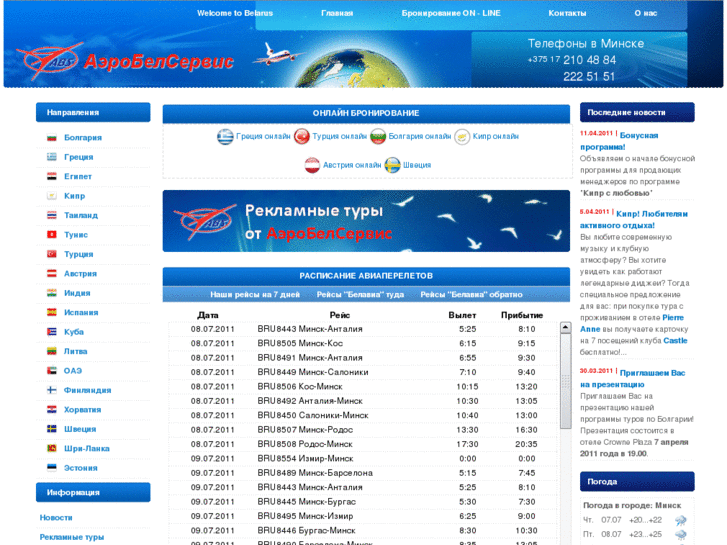Open the О нас menu item
The image size is (727, 545).
[x=646, y=13]
